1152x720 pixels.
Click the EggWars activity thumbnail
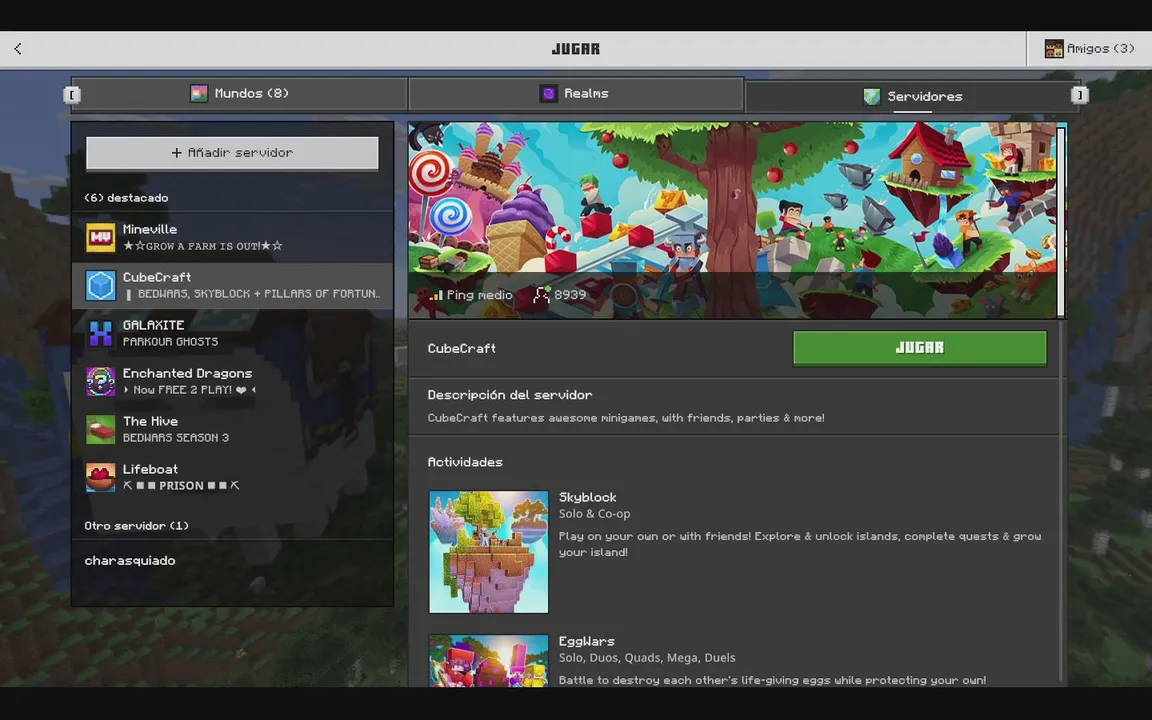coord(489,660)
